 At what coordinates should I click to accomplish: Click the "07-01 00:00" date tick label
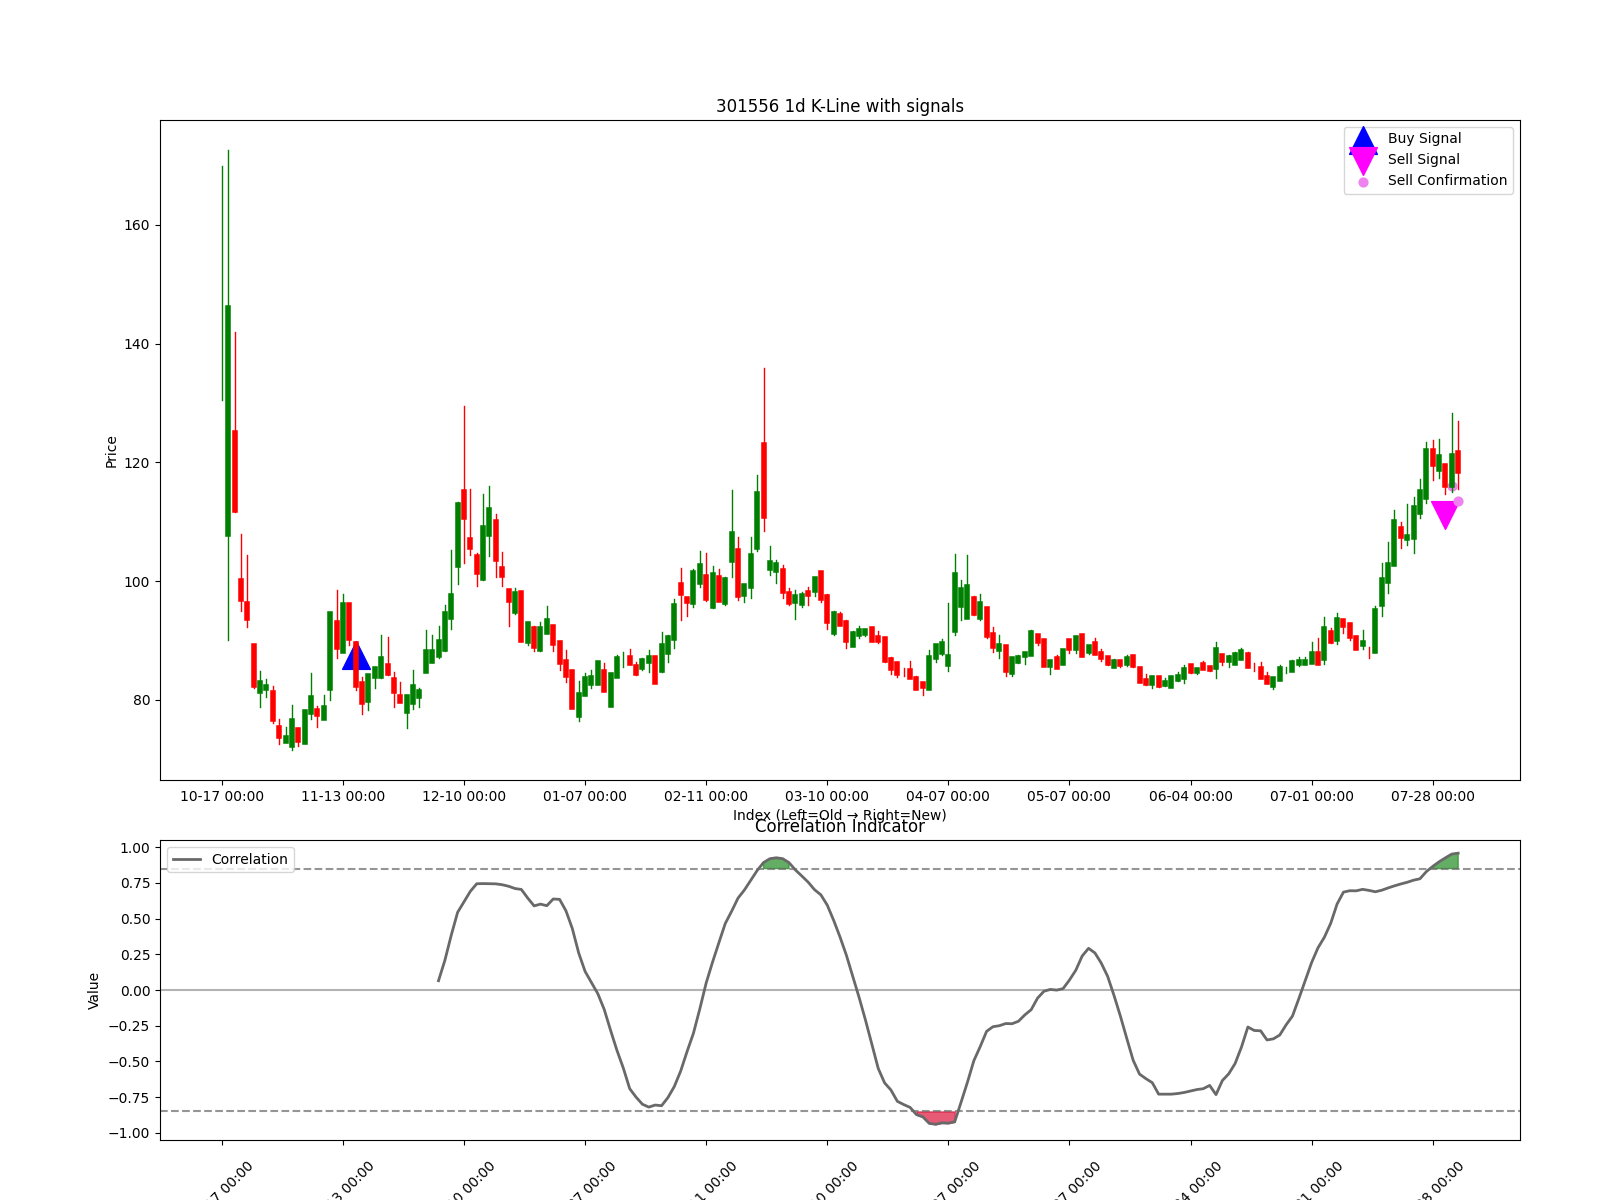point(1312,796)
